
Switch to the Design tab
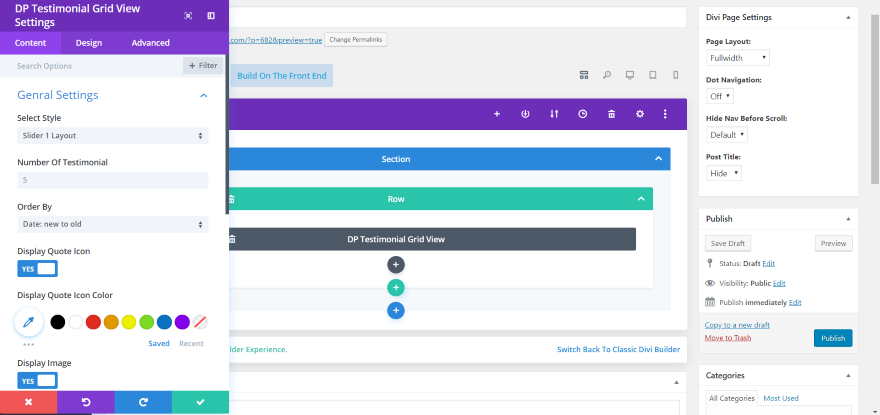[x=89, y=43]
